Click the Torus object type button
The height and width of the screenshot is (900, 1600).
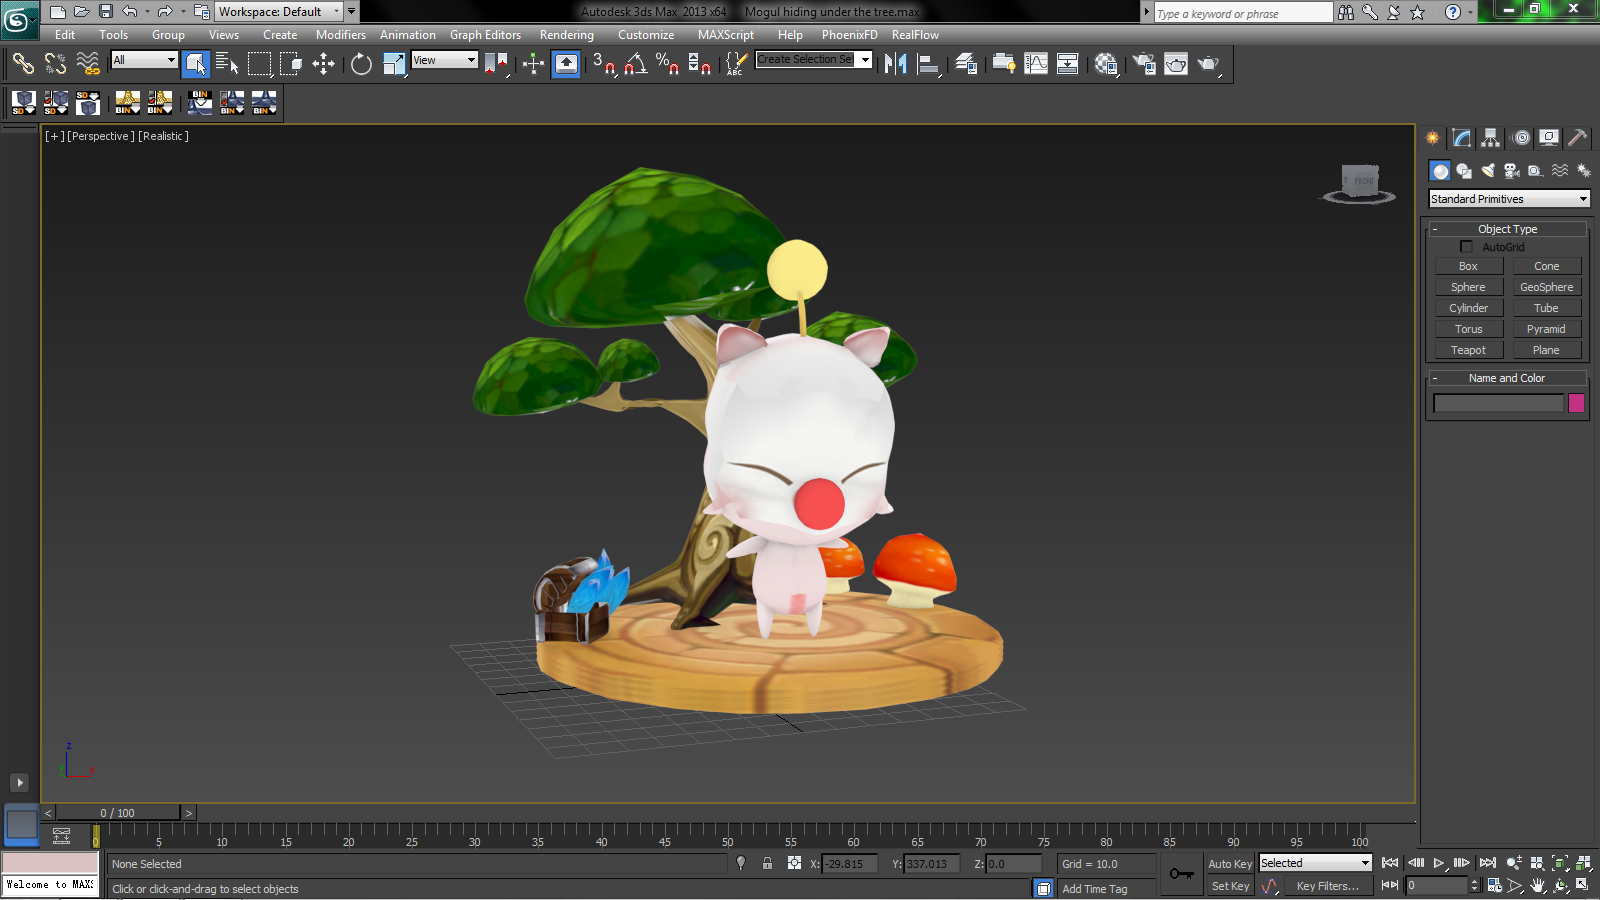tap(1468, 329)
